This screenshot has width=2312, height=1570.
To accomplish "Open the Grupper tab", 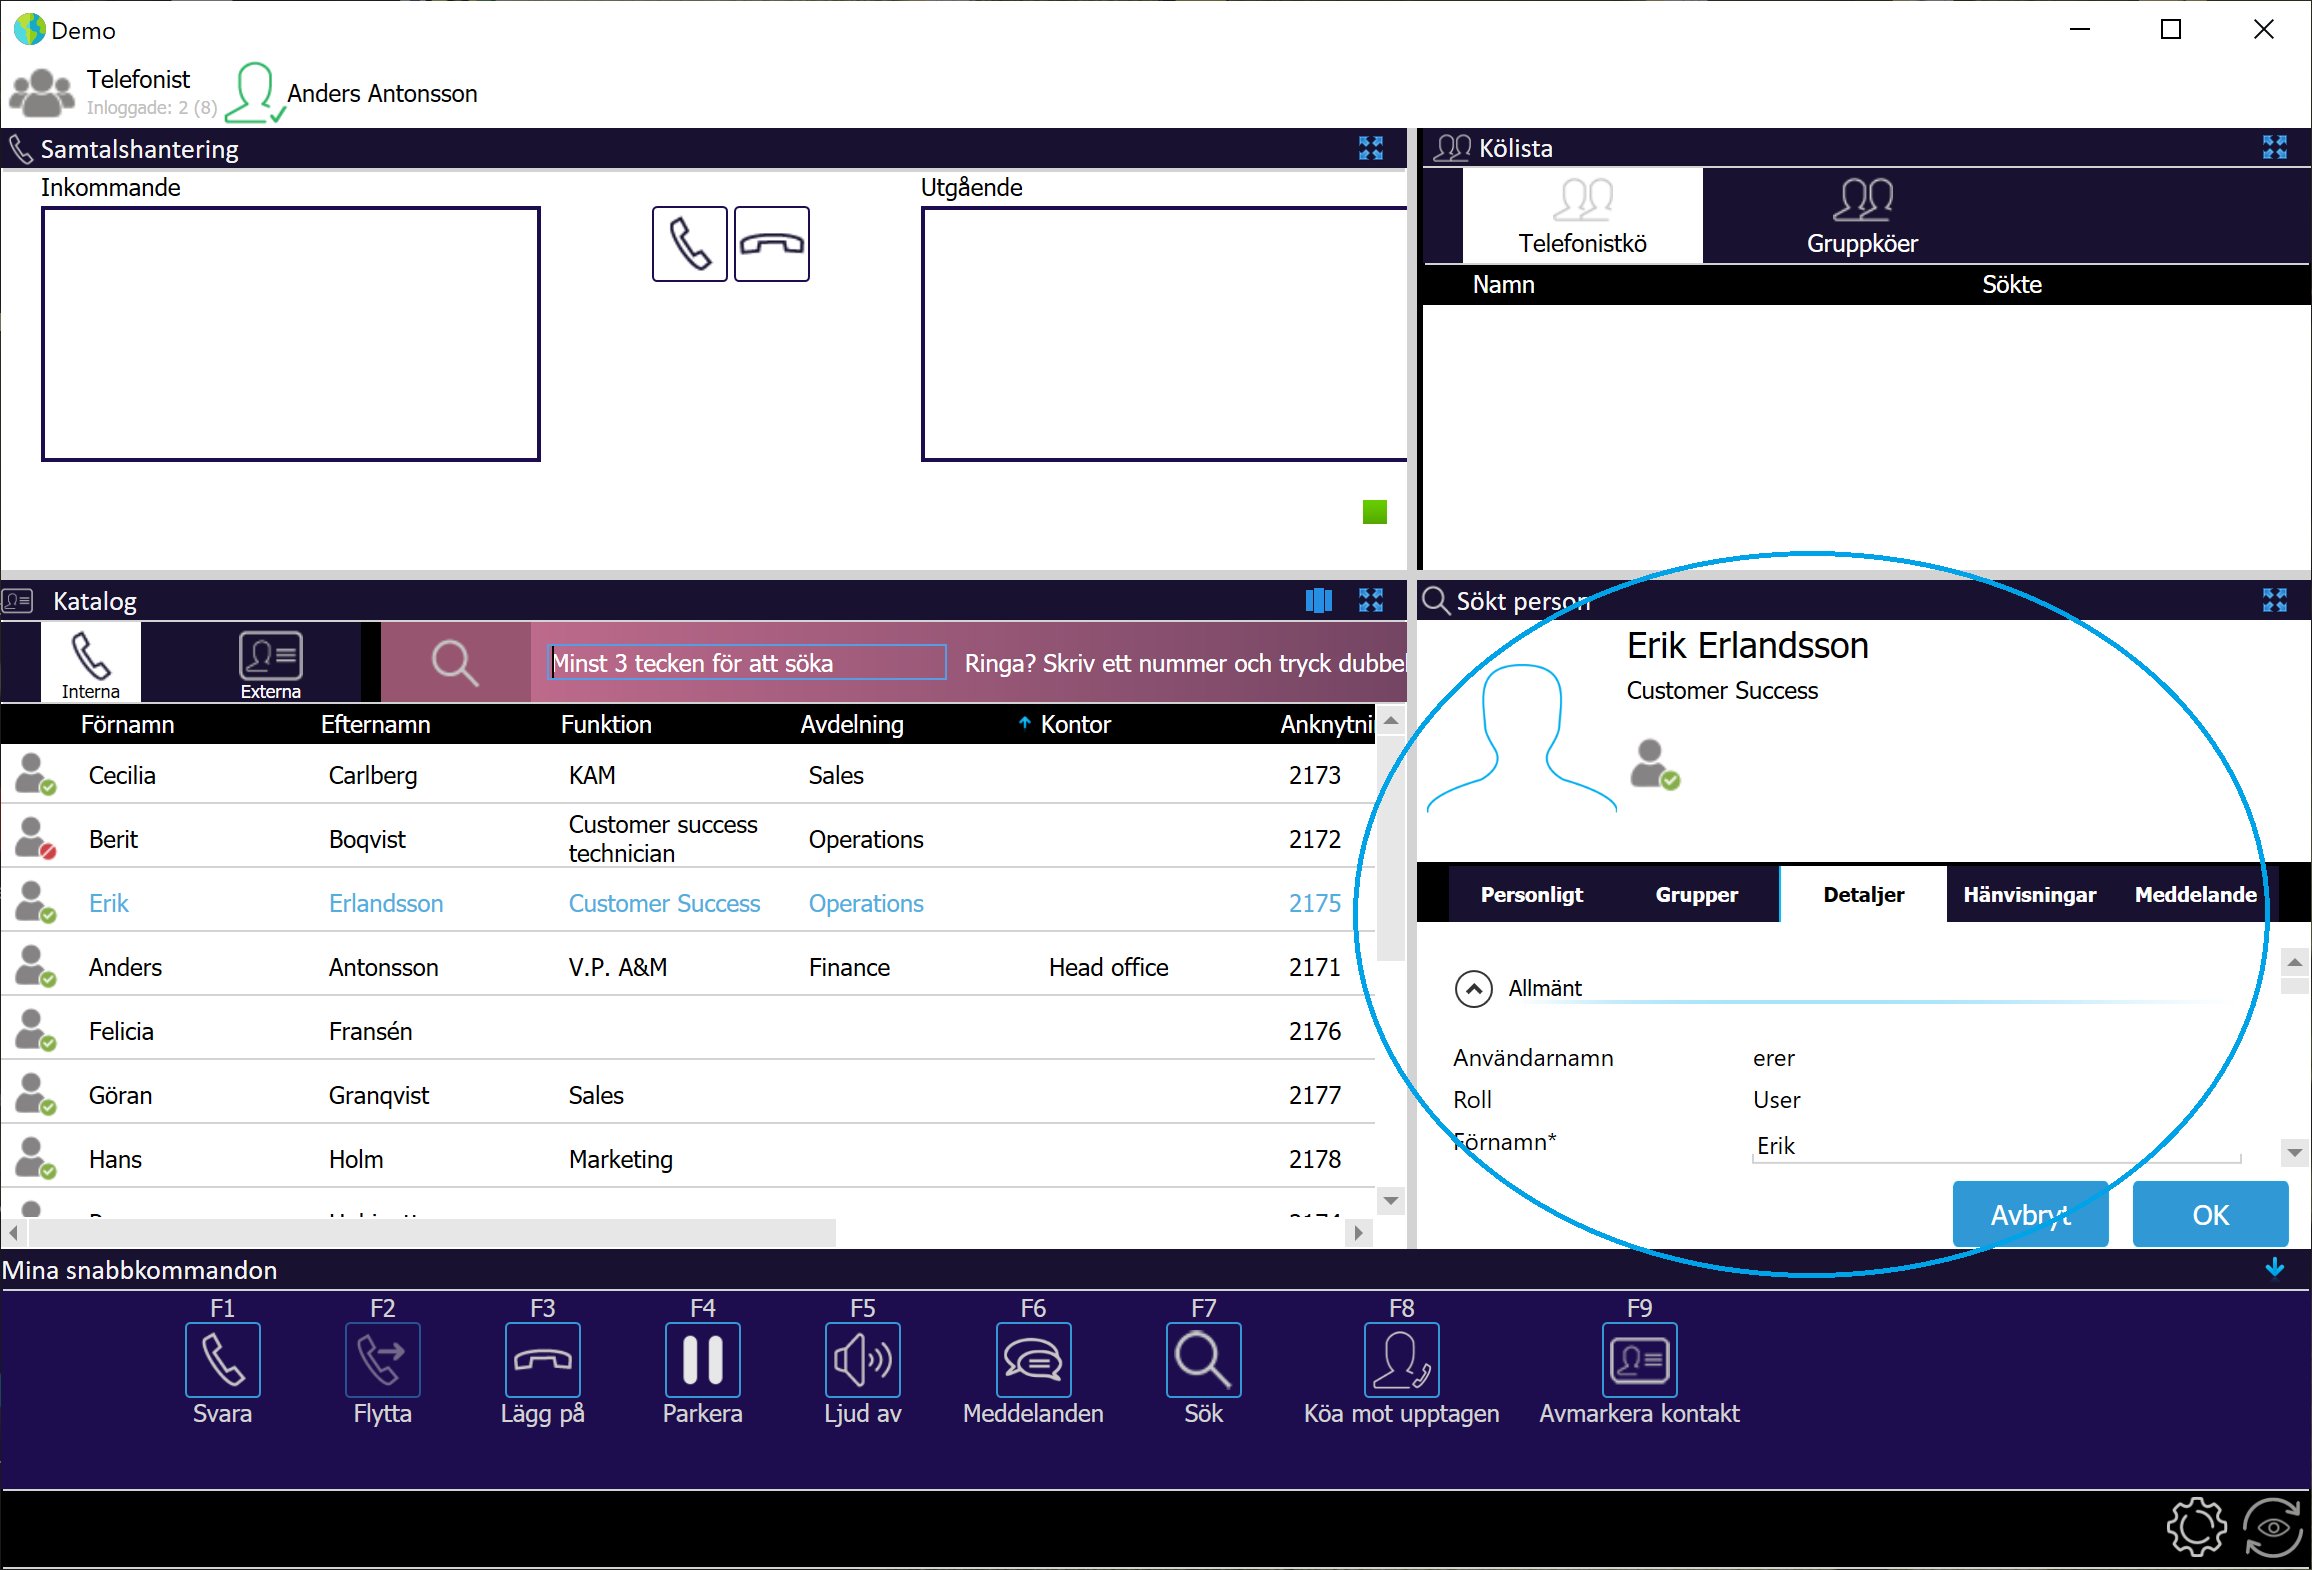I will click(x=1696, y=894).
